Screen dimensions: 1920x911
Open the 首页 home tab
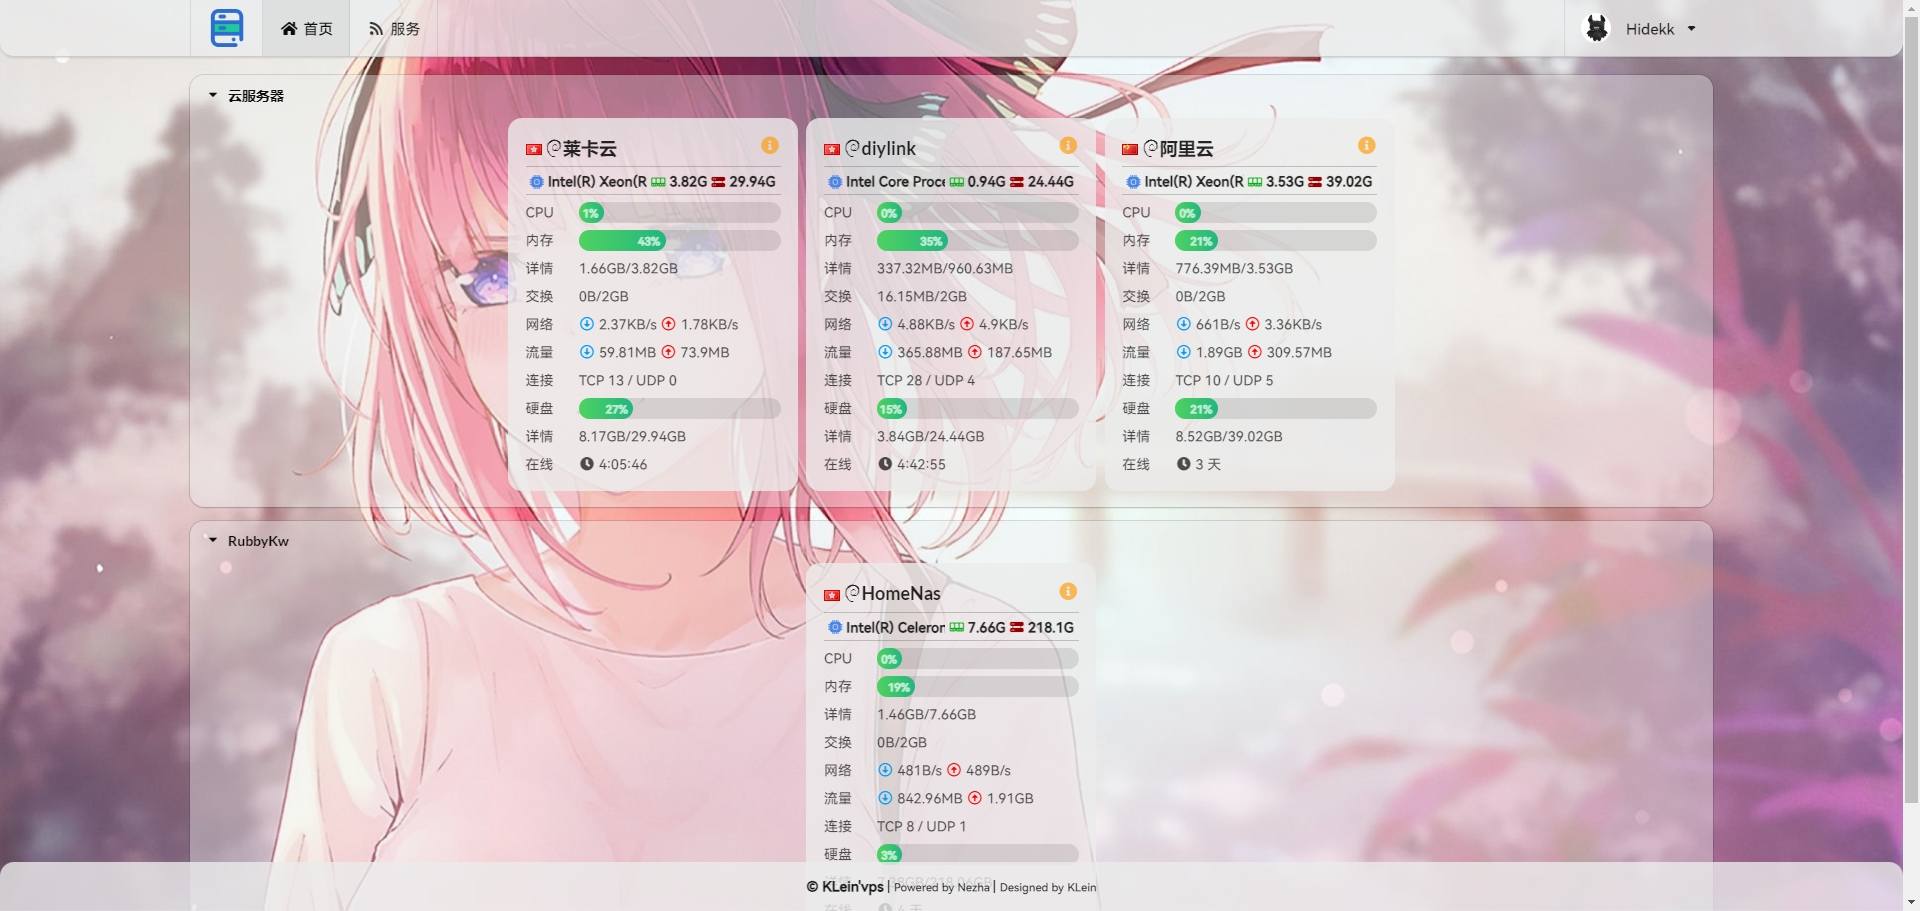(x=306, y=28)
